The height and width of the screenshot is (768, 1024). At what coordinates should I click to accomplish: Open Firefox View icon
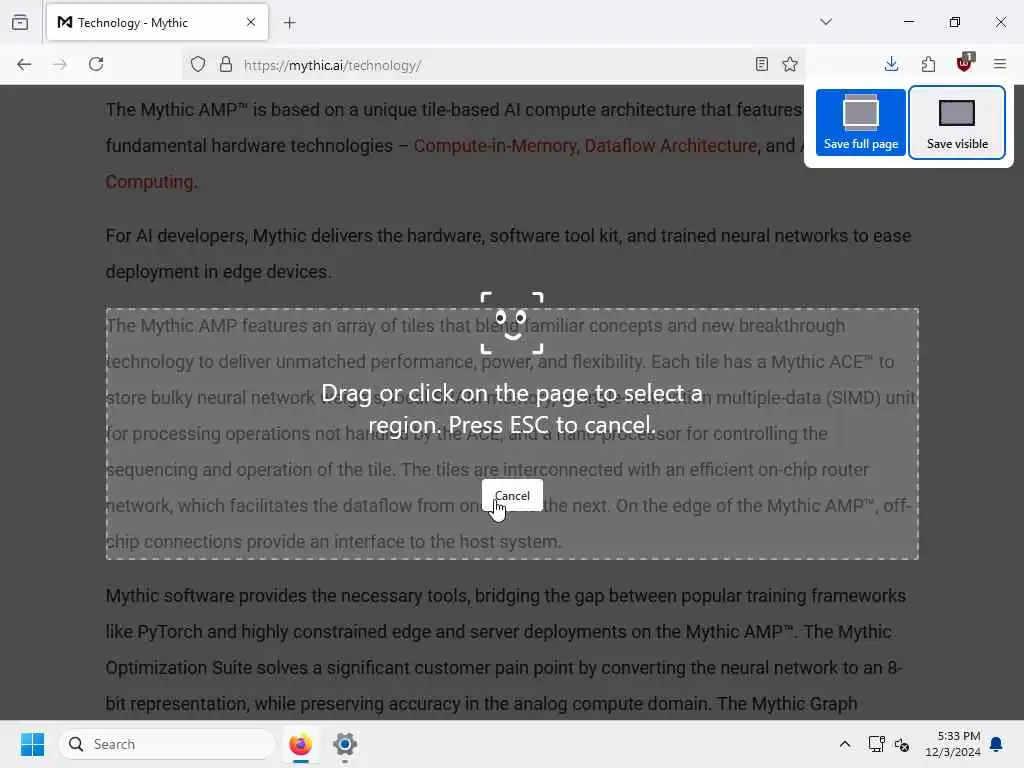20,22
